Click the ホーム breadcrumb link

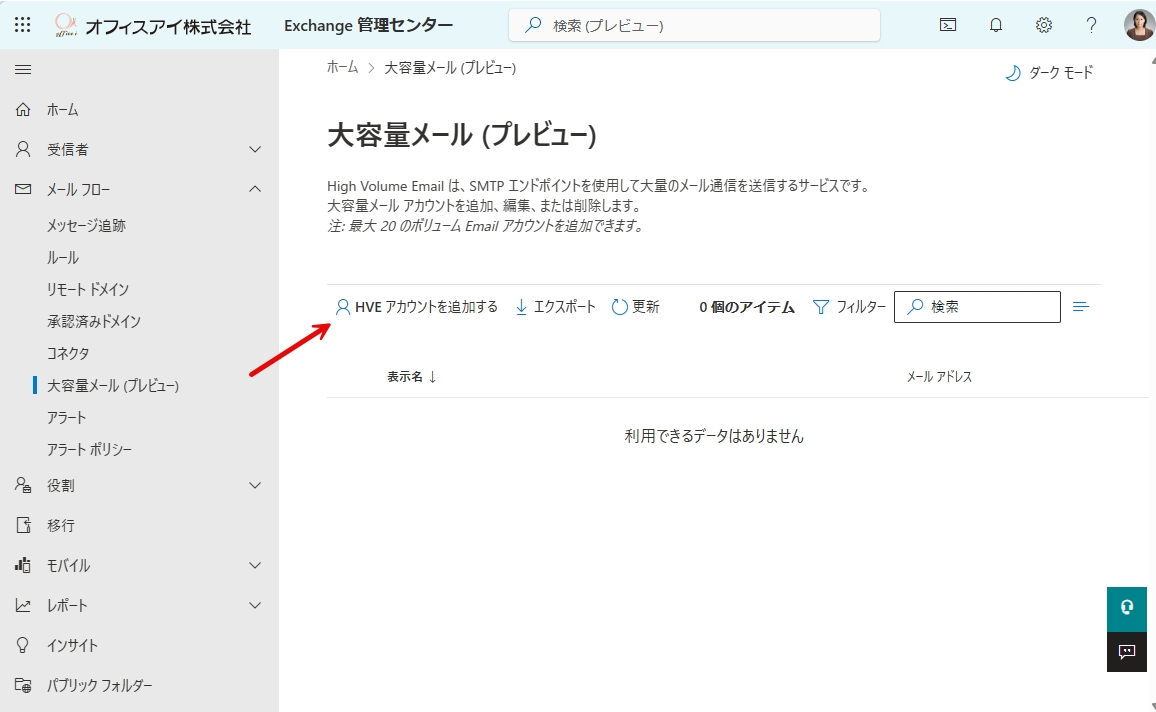pos(343,68)
